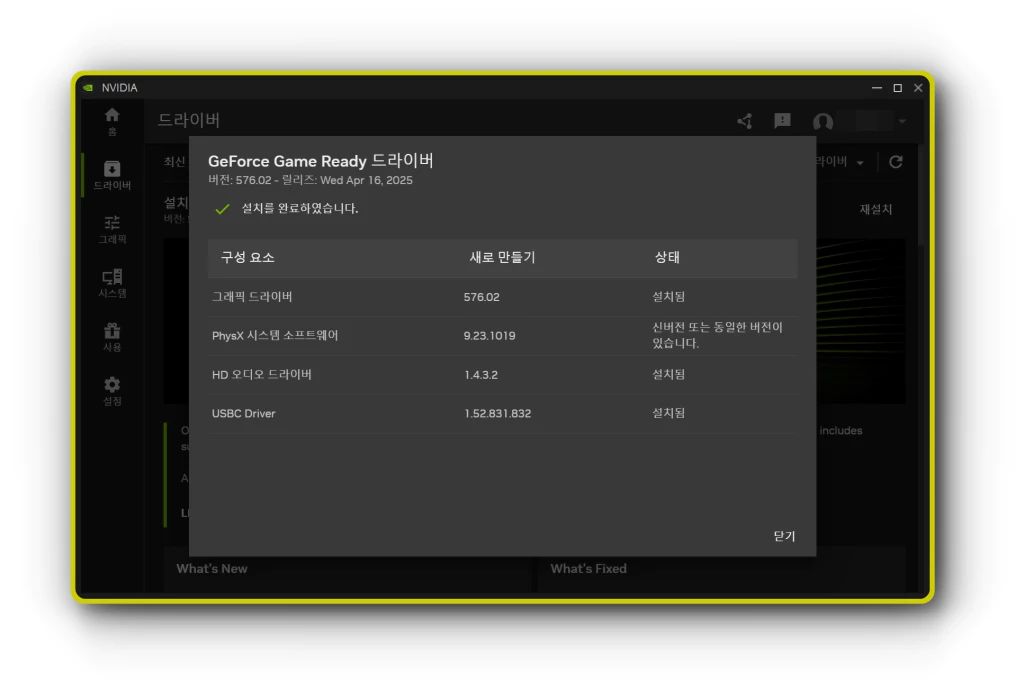Click version value 1.52.831.832

(497, 413)
